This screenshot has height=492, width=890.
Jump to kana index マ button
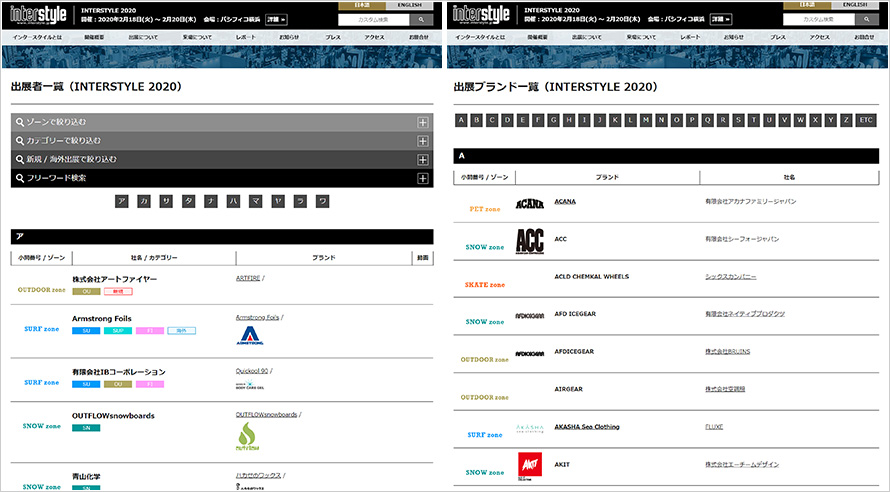coord(256,201)
